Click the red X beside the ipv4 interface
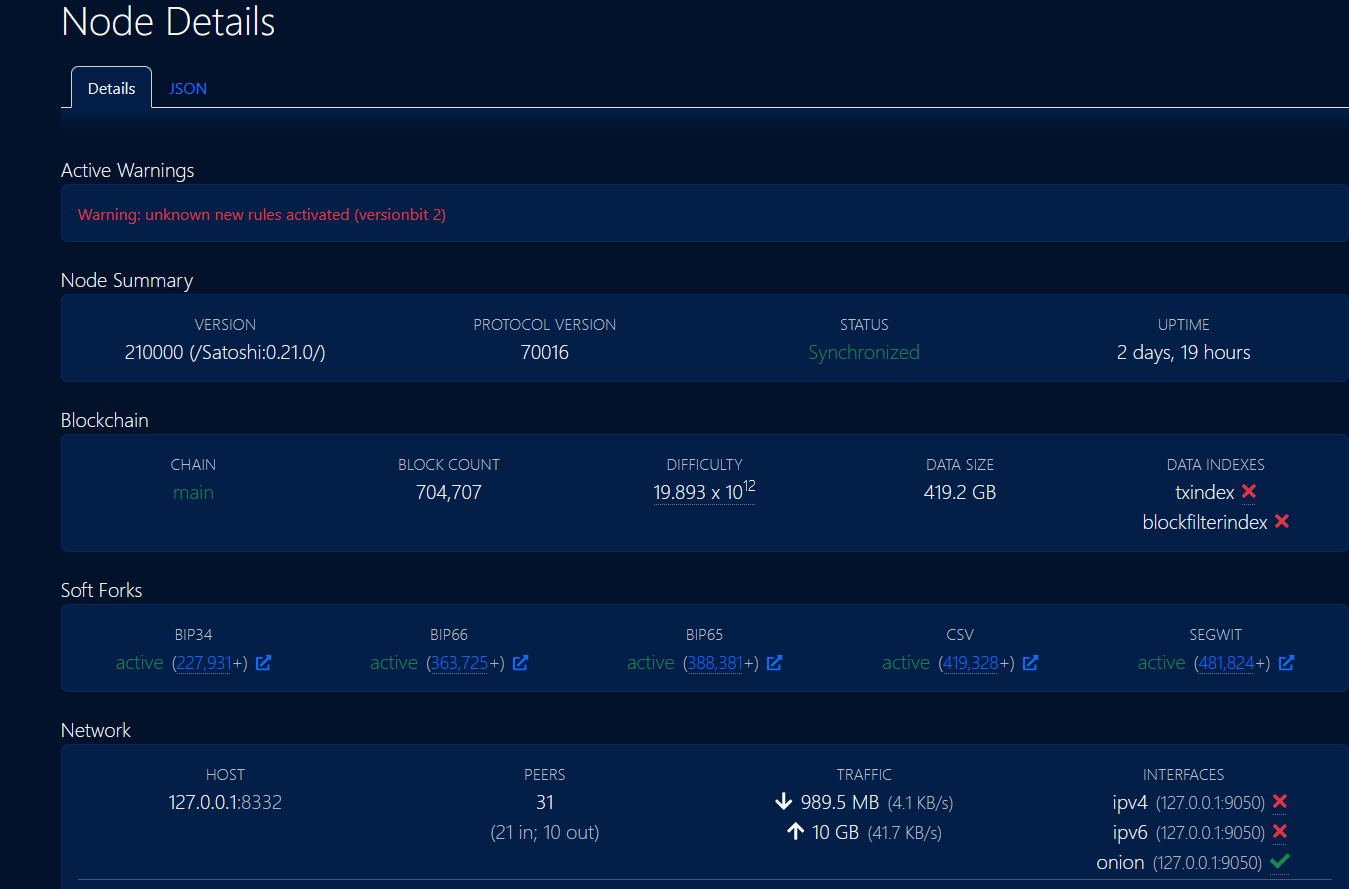This screenshot has width=1349, height=889. point(1279,802)
